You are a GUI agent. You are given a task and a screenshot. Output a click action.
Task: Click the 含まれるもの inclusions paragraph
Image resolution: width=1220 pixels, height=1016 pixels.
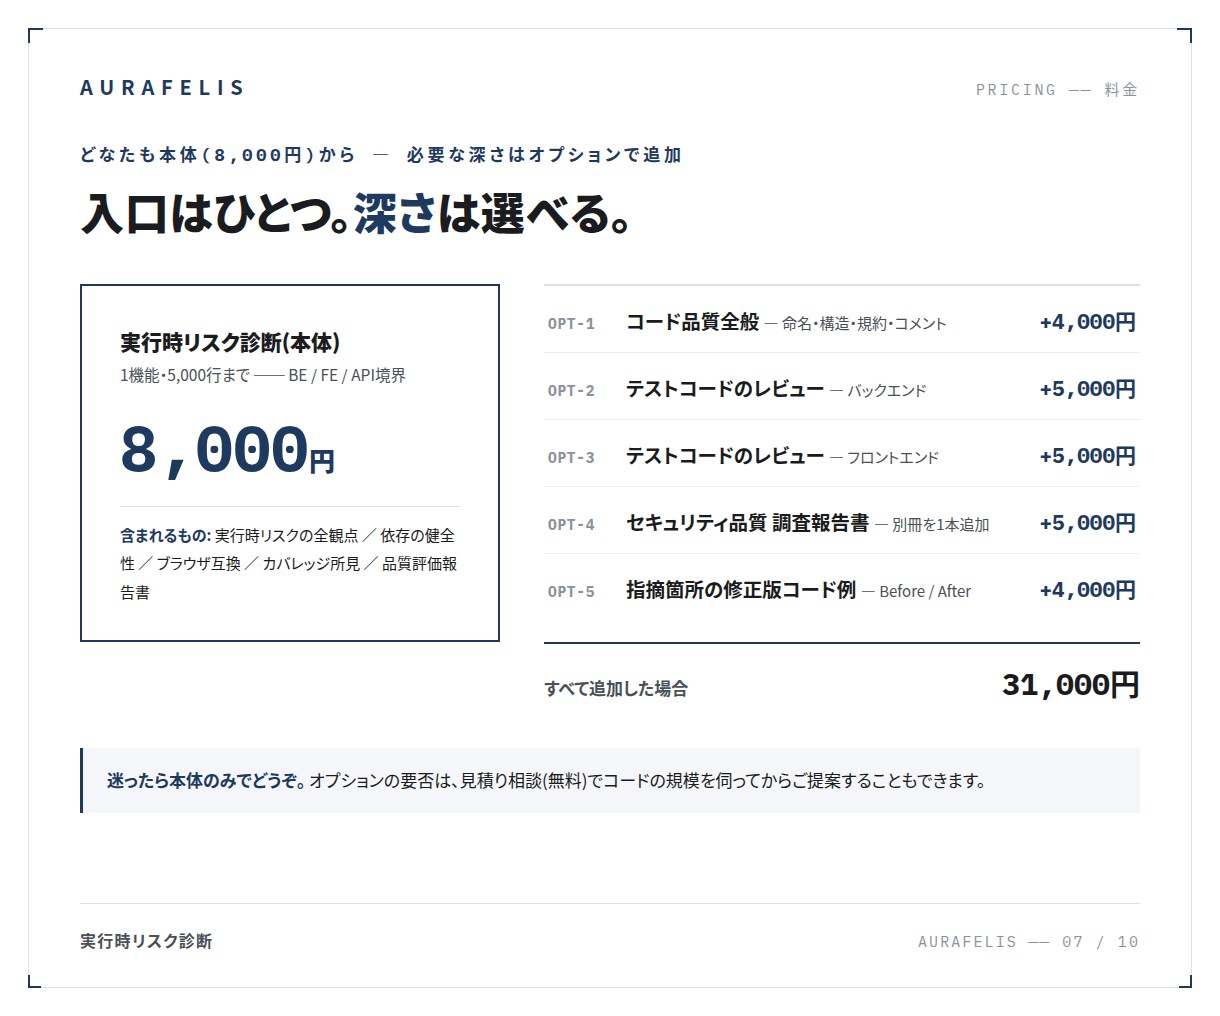pyautogui.click(x=289, y=564)
